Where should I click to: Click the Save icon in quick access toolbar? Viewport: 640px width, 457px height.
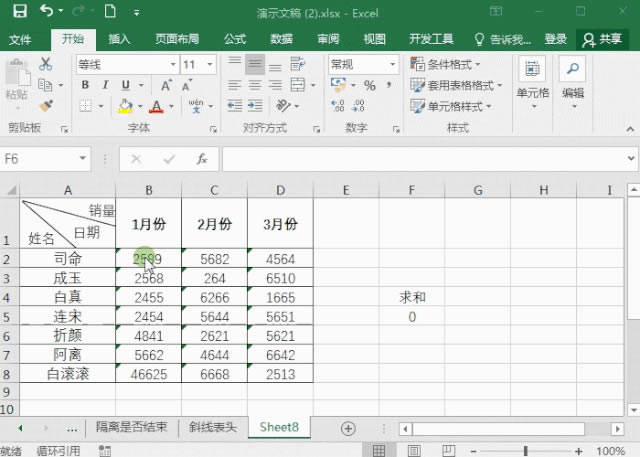[19, 12]
